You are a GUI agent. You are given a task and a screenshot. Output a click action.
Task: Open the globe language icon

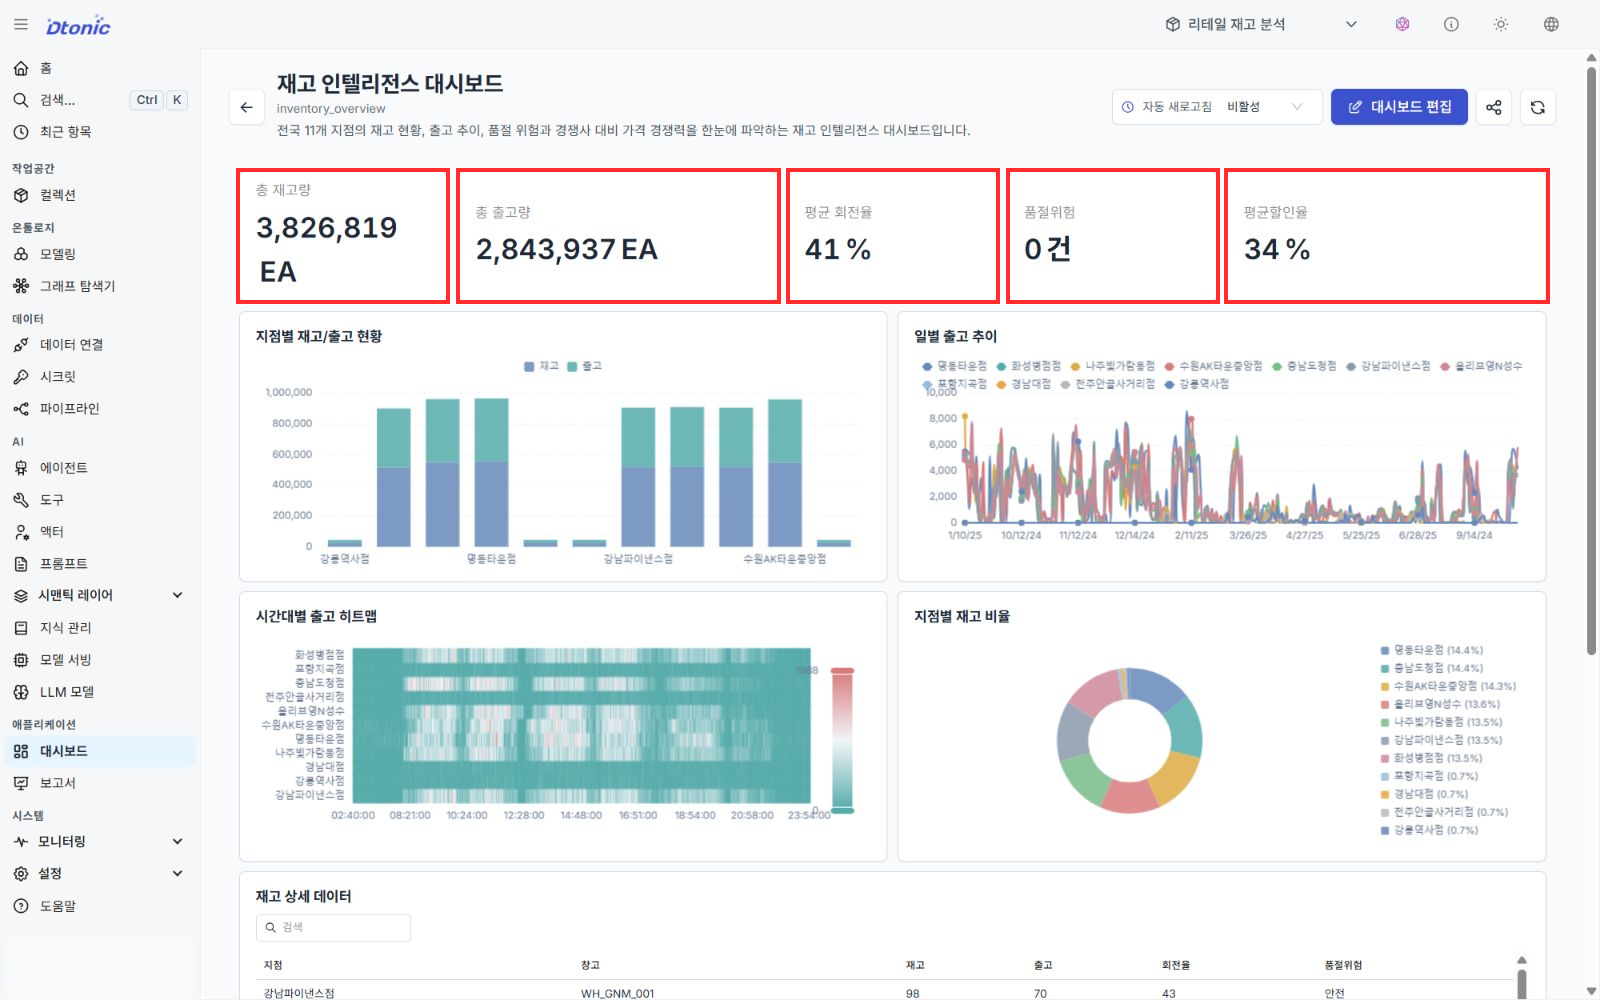pyautogui.click(x=1551, y=24)
